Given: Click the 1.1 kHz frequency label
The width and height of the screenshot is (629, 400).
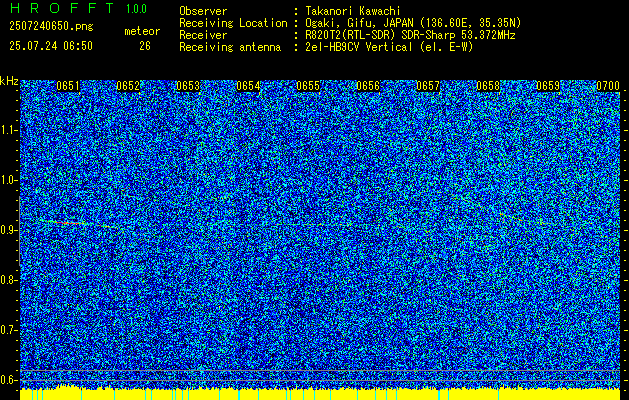Looking at the screenshot, I should click(8, 130).
